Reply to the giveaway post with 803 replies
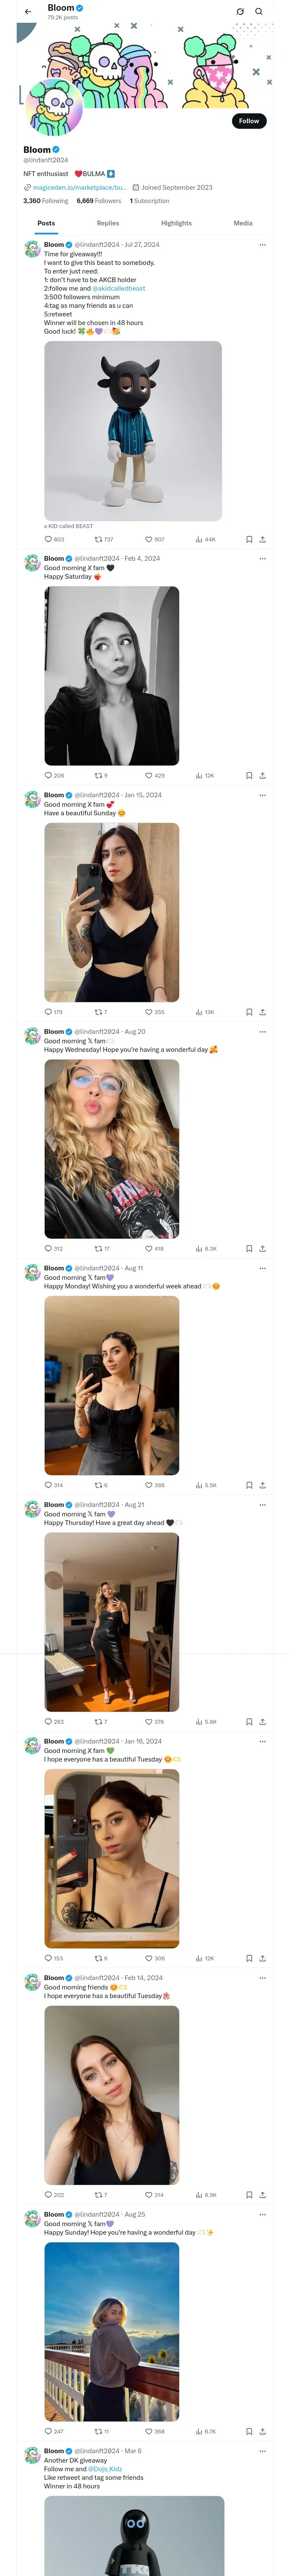Screen dimensions: 290x2576 pyautogui.click(x=54, y=539)
